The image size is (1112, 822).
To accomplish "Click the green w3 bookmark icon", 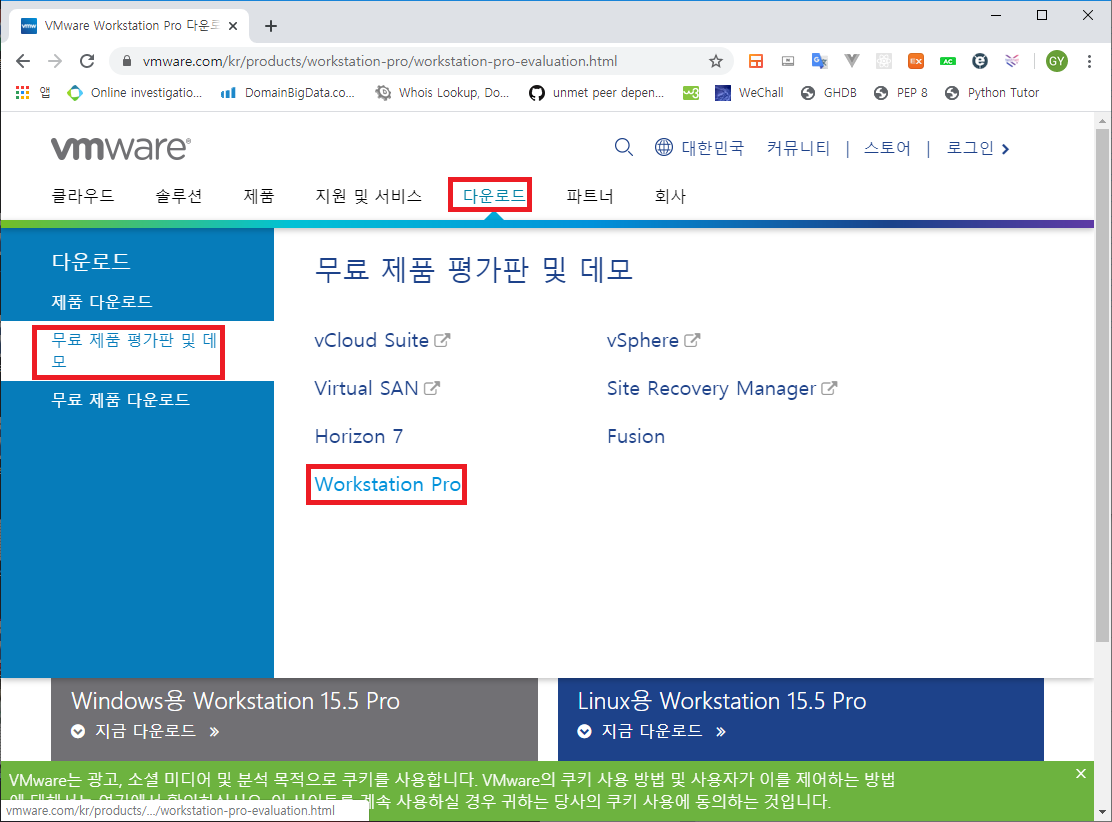I will pyautogui.click(x=691, y=93).
